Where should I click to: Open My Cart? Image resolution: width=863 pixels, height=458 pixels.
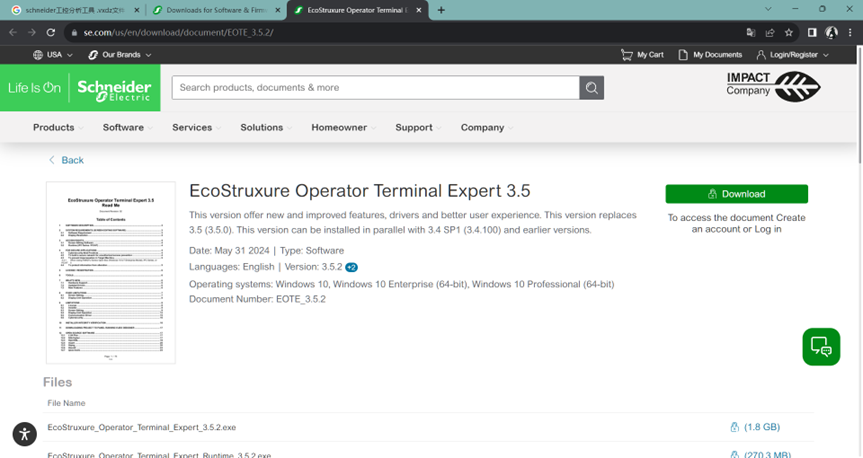(642, 54)
